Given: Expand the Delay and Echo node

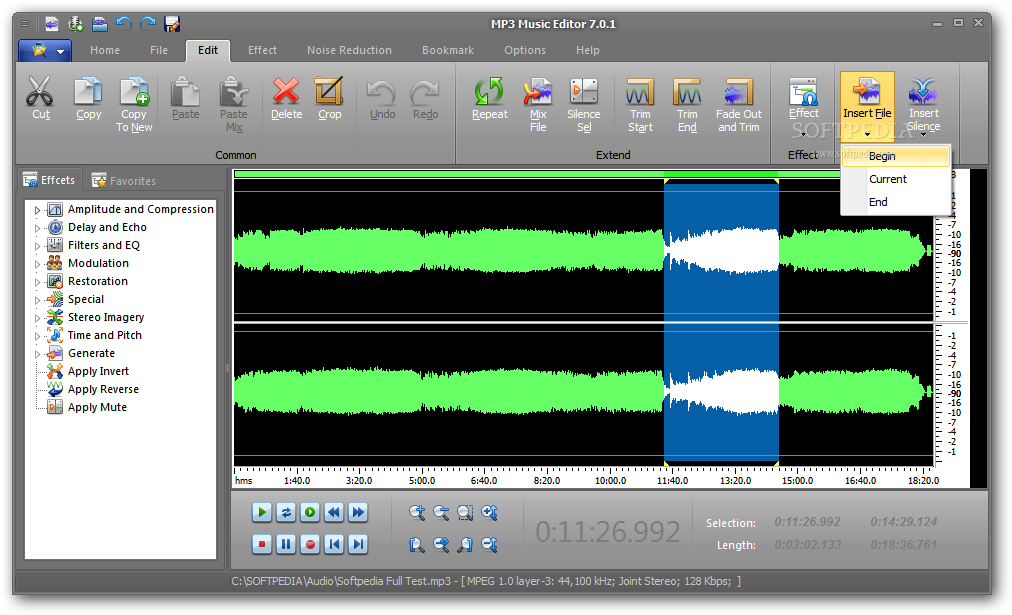Looking at the screenshot, I should (37, 228).
